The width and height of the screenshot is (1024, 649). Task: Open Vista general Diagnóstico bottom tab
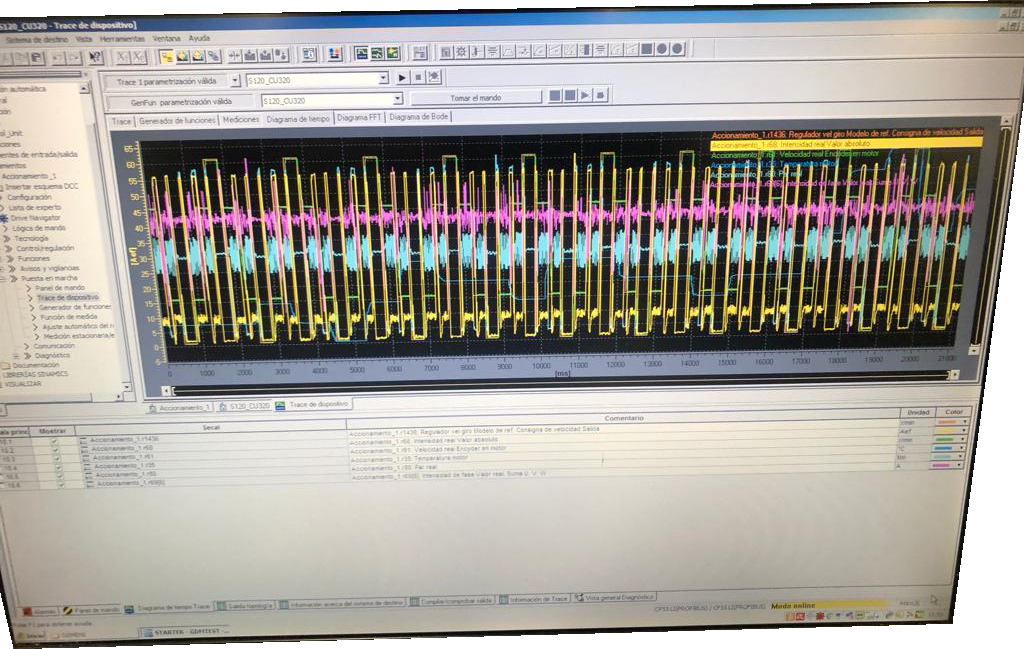[615, 597]
